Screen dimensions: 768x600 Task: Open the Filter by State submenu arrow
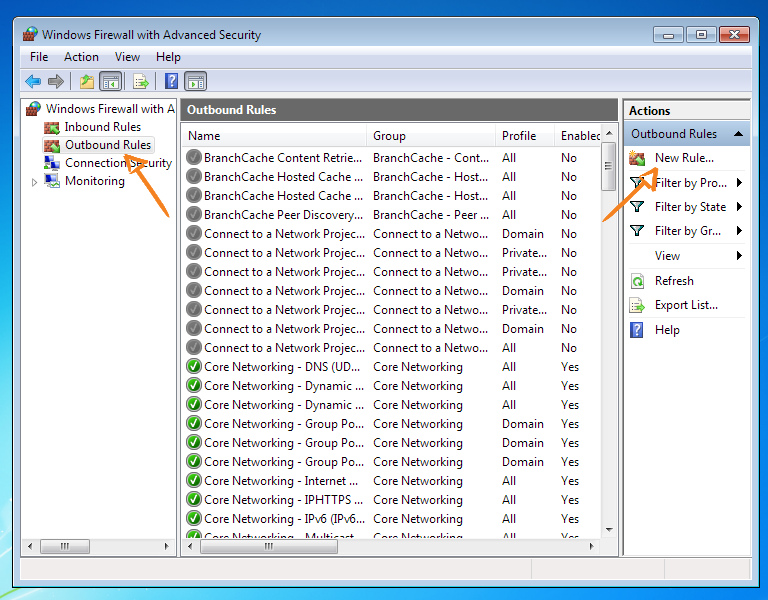point(739,207)
